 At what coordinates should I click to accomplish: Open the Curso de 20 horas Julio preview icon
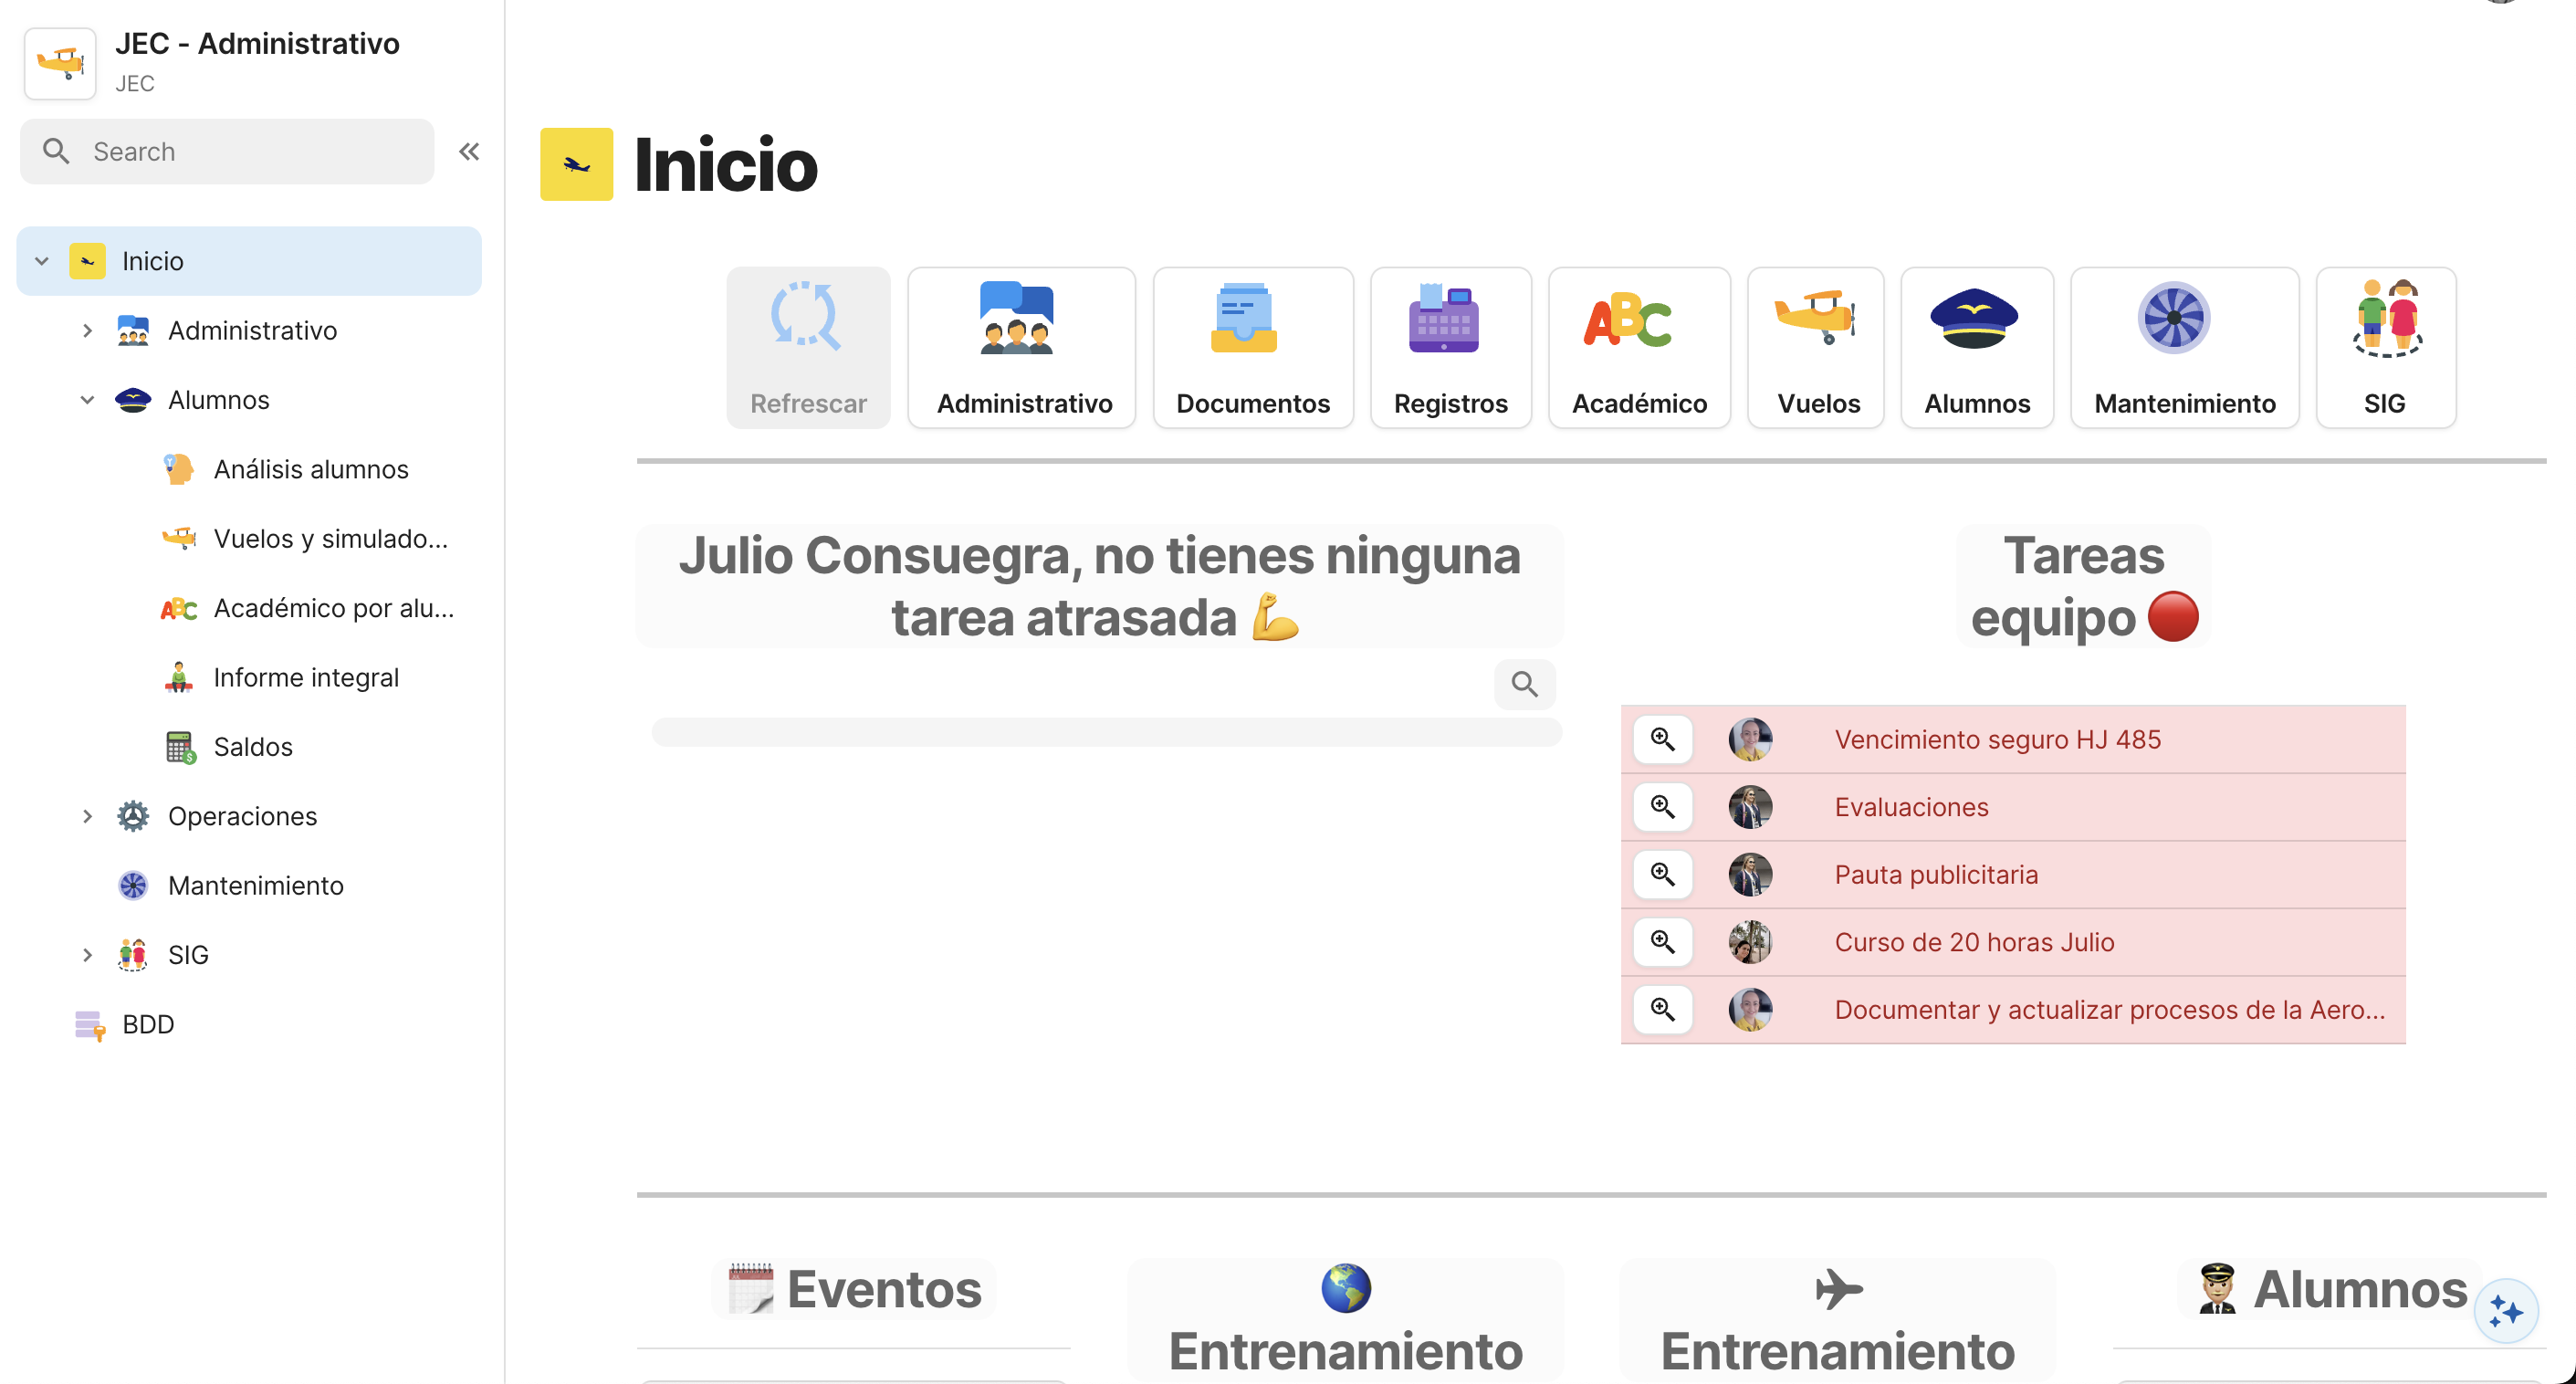click(x=1662, y=941)
